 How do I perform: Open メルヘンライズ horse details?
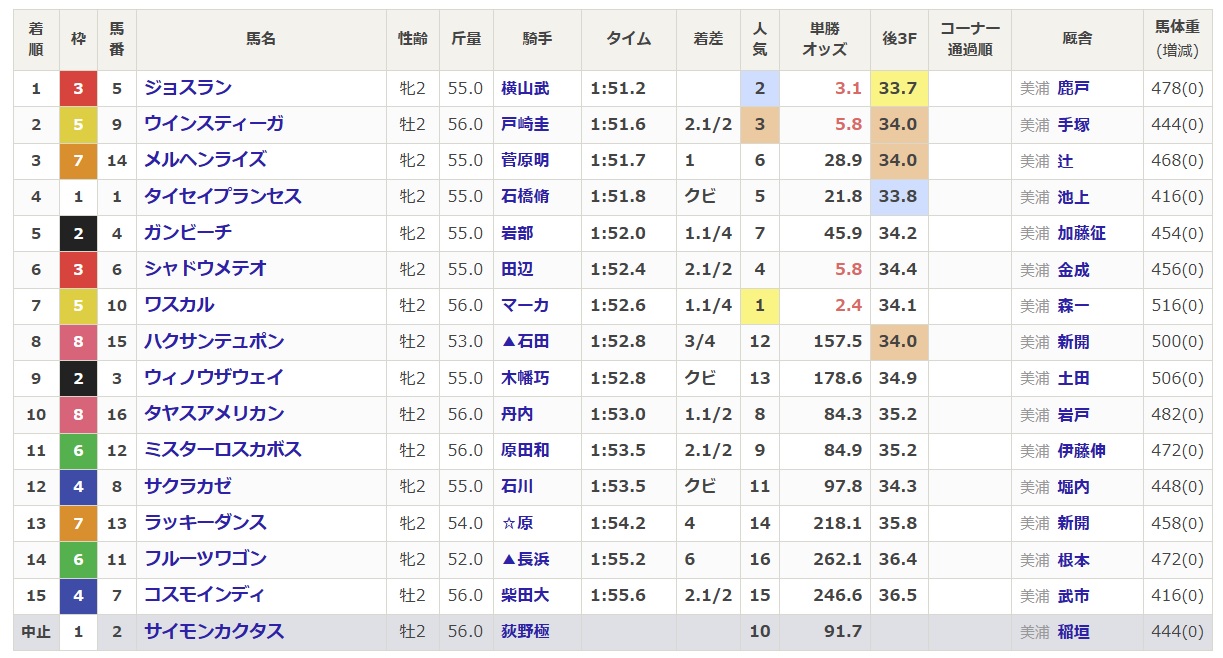coord(205,160)
